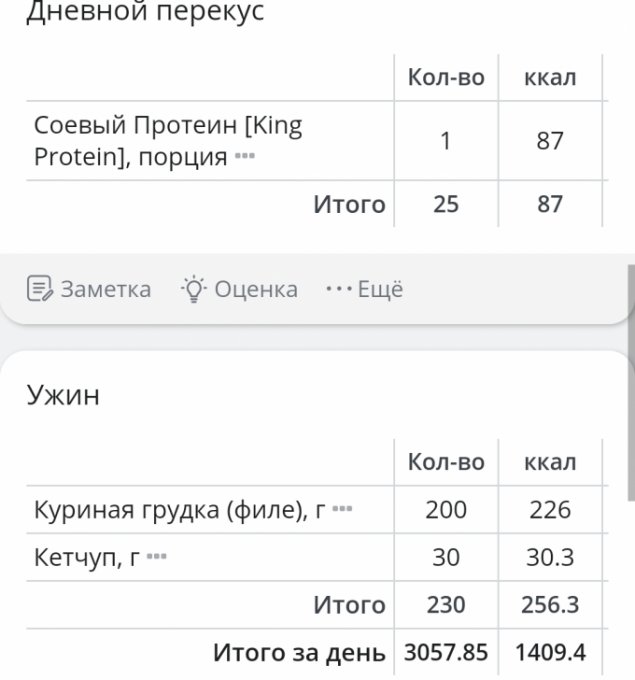Screen dimensions: 635x680
Task: Open the Куриная грудка (филе) food entry
Action: click(180, 510)
